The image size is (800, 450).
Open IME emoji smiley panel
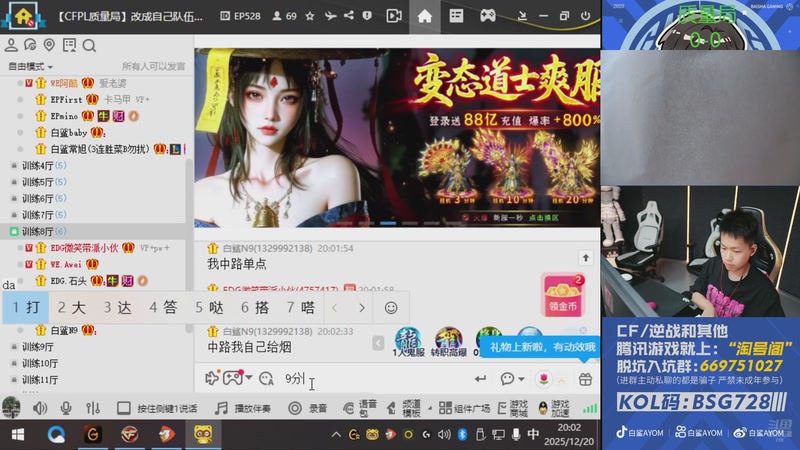pos(391,308)
